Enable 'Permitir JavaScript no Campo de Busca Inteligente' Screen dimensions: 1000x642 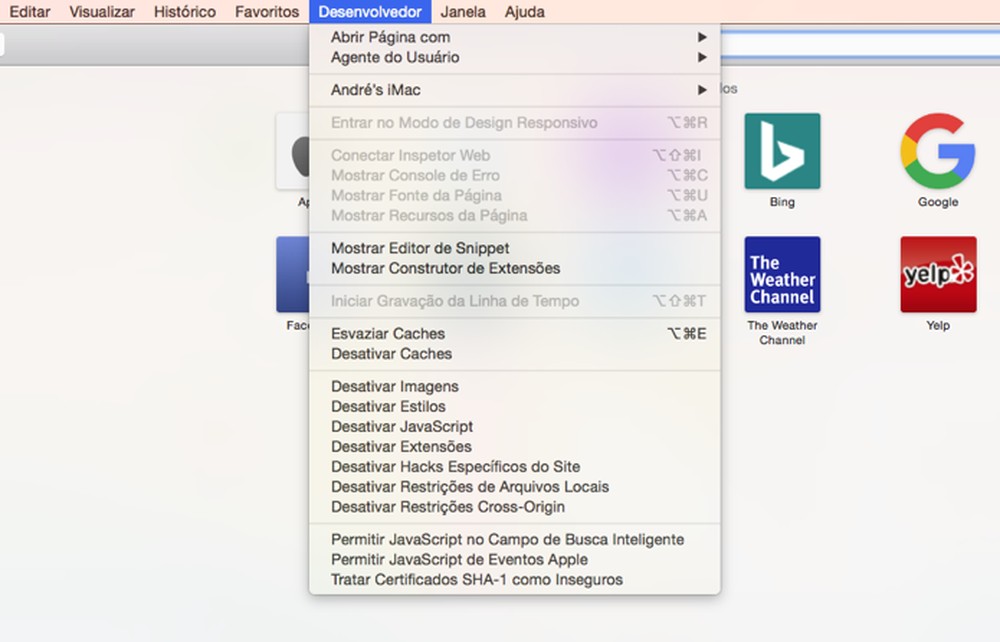507,539
